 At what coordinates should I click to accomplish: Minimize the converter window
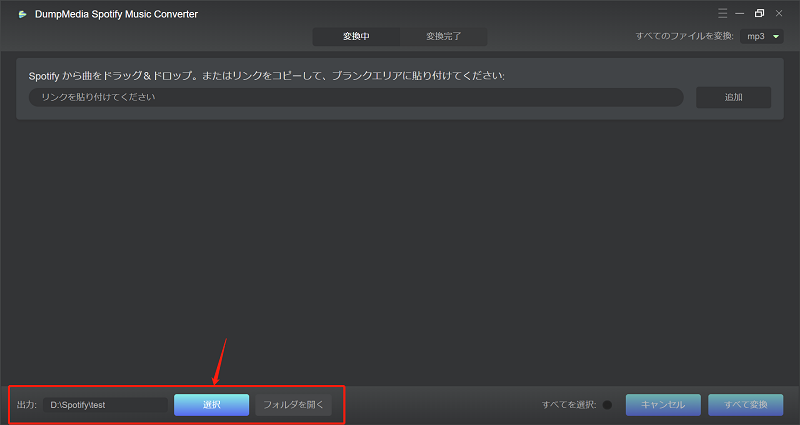pyautogui.click(x=740, y=13)
